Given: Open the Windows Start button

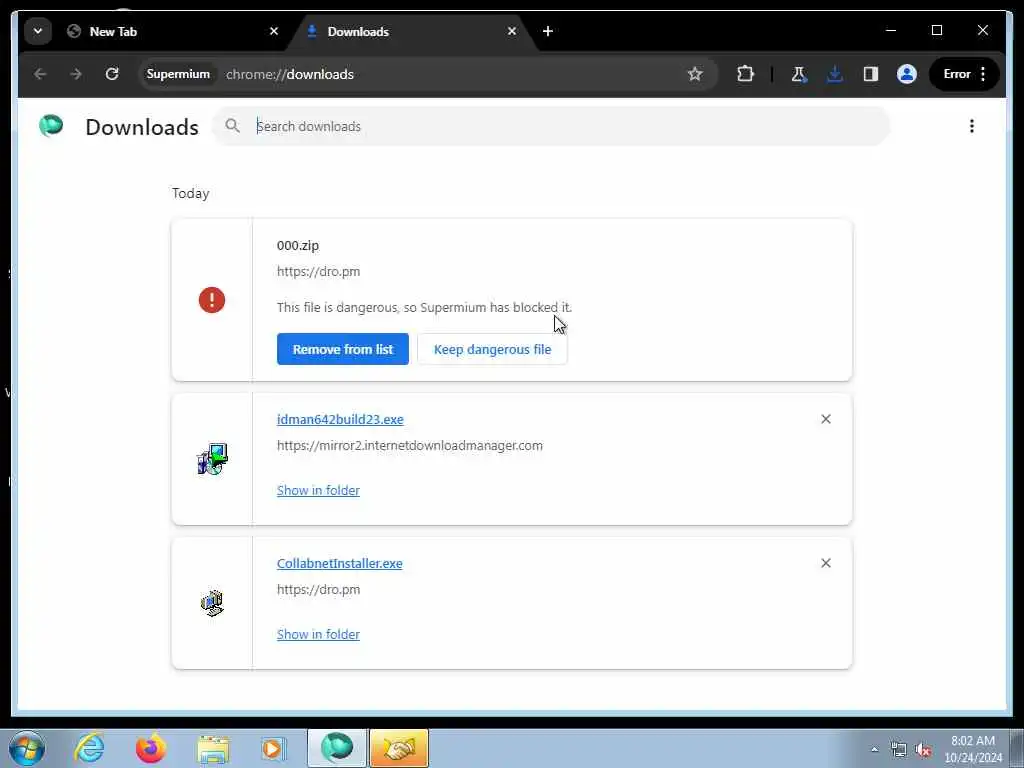Looking at the screenshot, I should 27,748.
